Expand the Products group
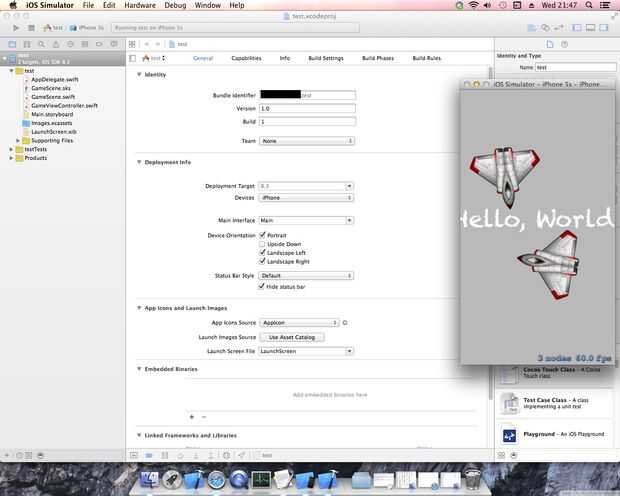620x496 pixels. pyautogui.click(x=11, y=158)
